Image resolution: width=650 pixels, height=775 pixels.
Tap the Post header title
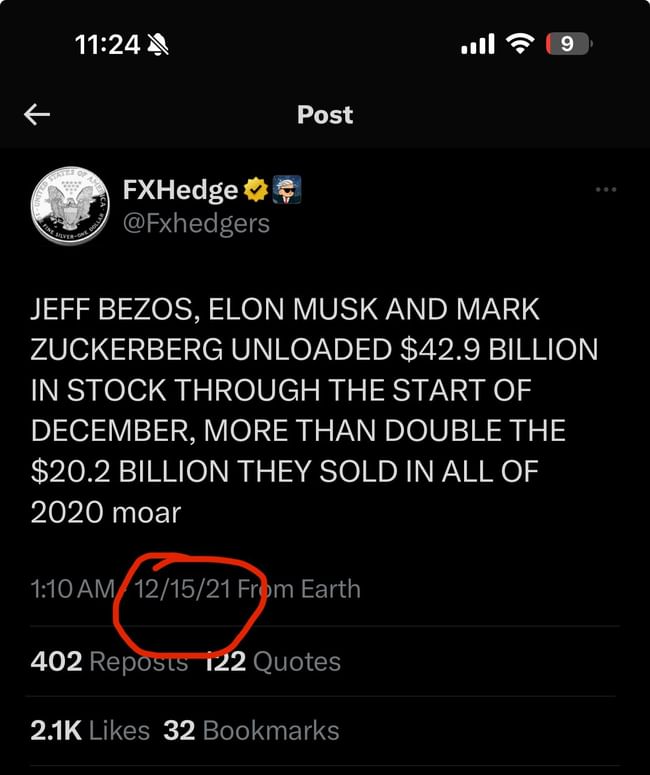[x=325, y=115]
